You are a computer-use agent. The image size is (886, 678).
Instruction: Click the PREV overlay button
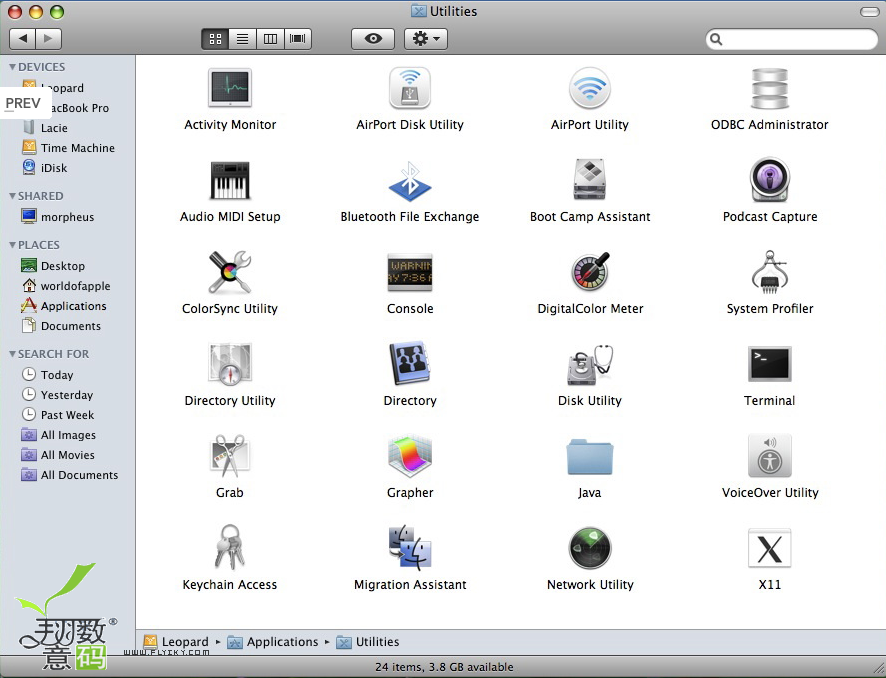pos(23,103)
